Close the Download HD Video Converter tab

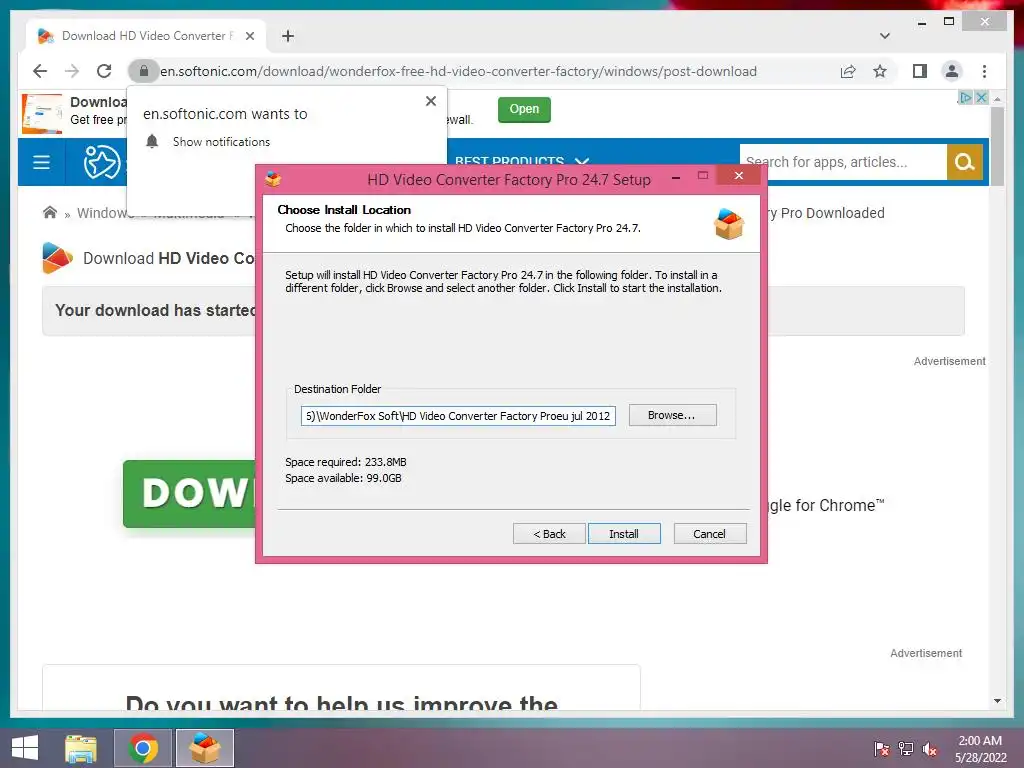[249, 36]
